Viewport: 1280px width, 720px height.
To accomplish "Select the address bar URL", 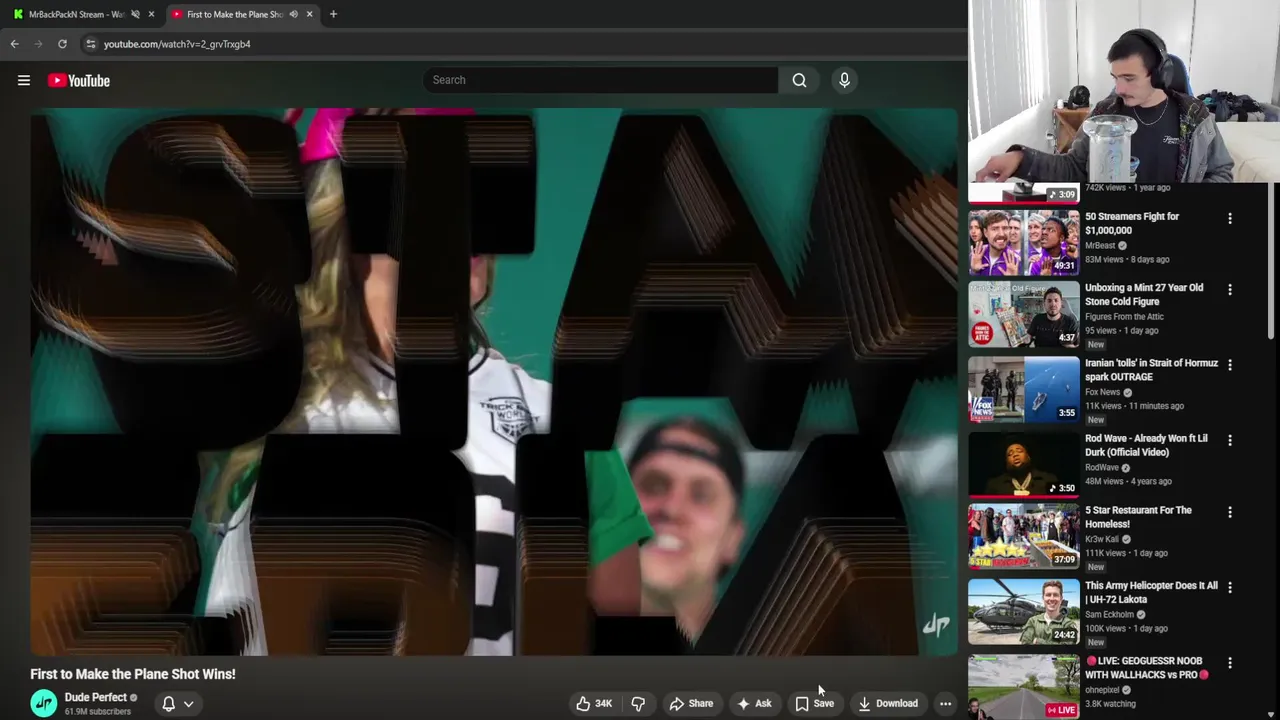I will coord(177,44).
